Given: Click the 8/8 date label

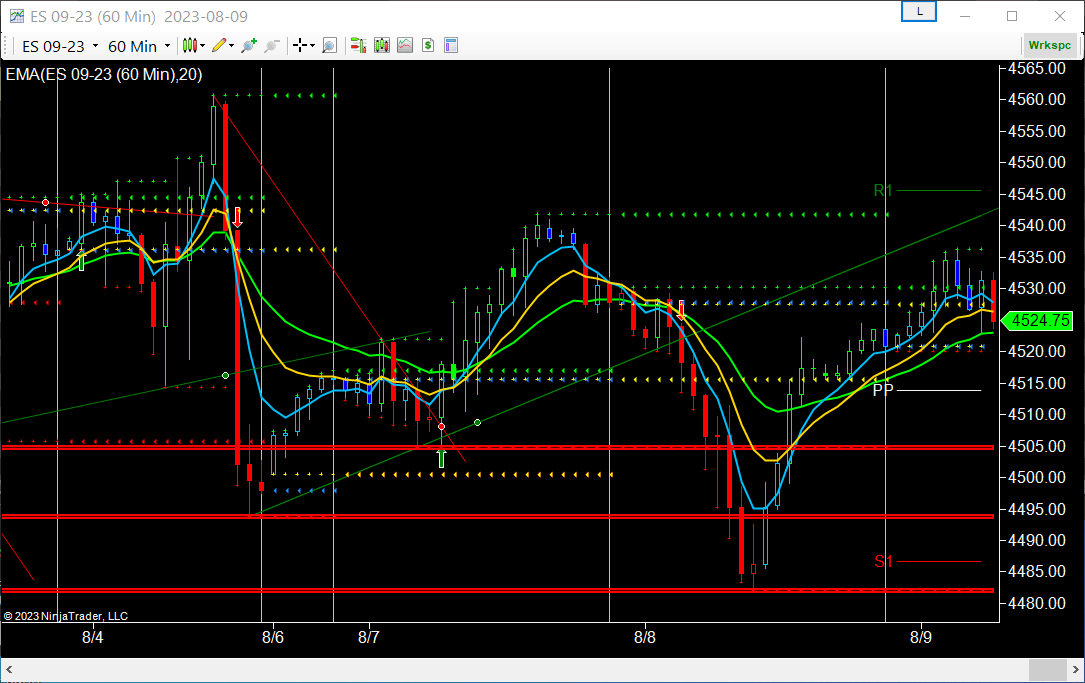Looking at the screenshot, I should pos(645,637).
